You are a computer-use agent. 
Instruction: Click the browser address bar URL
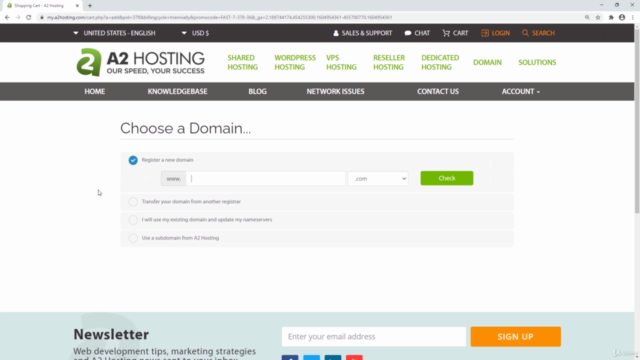pos(220,18)
